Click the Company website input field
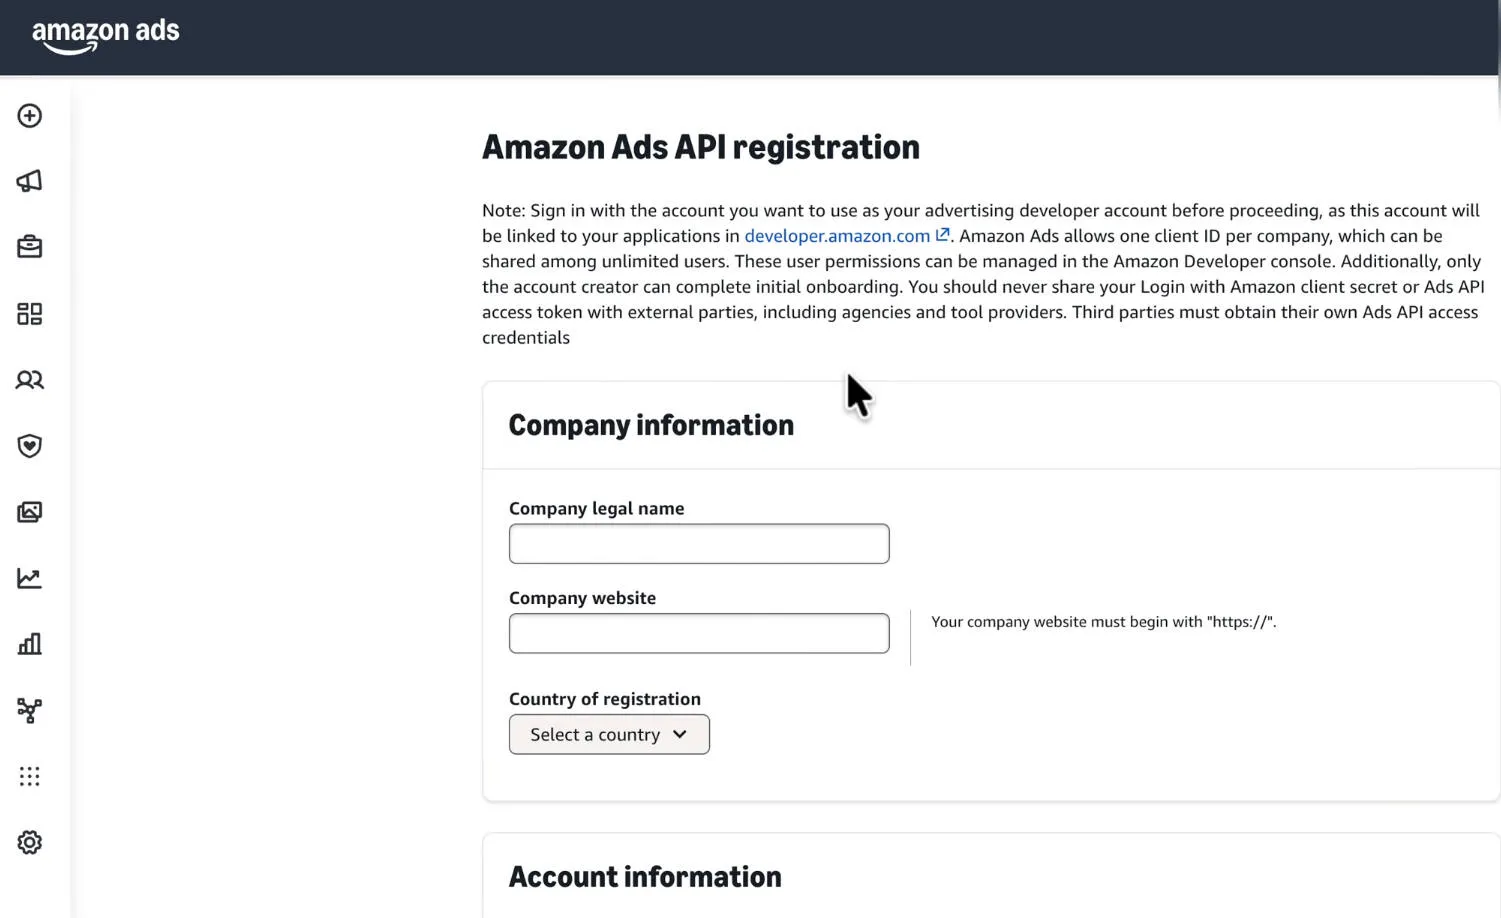Viewport: 1501px width, 918px height. click(698, 633)
